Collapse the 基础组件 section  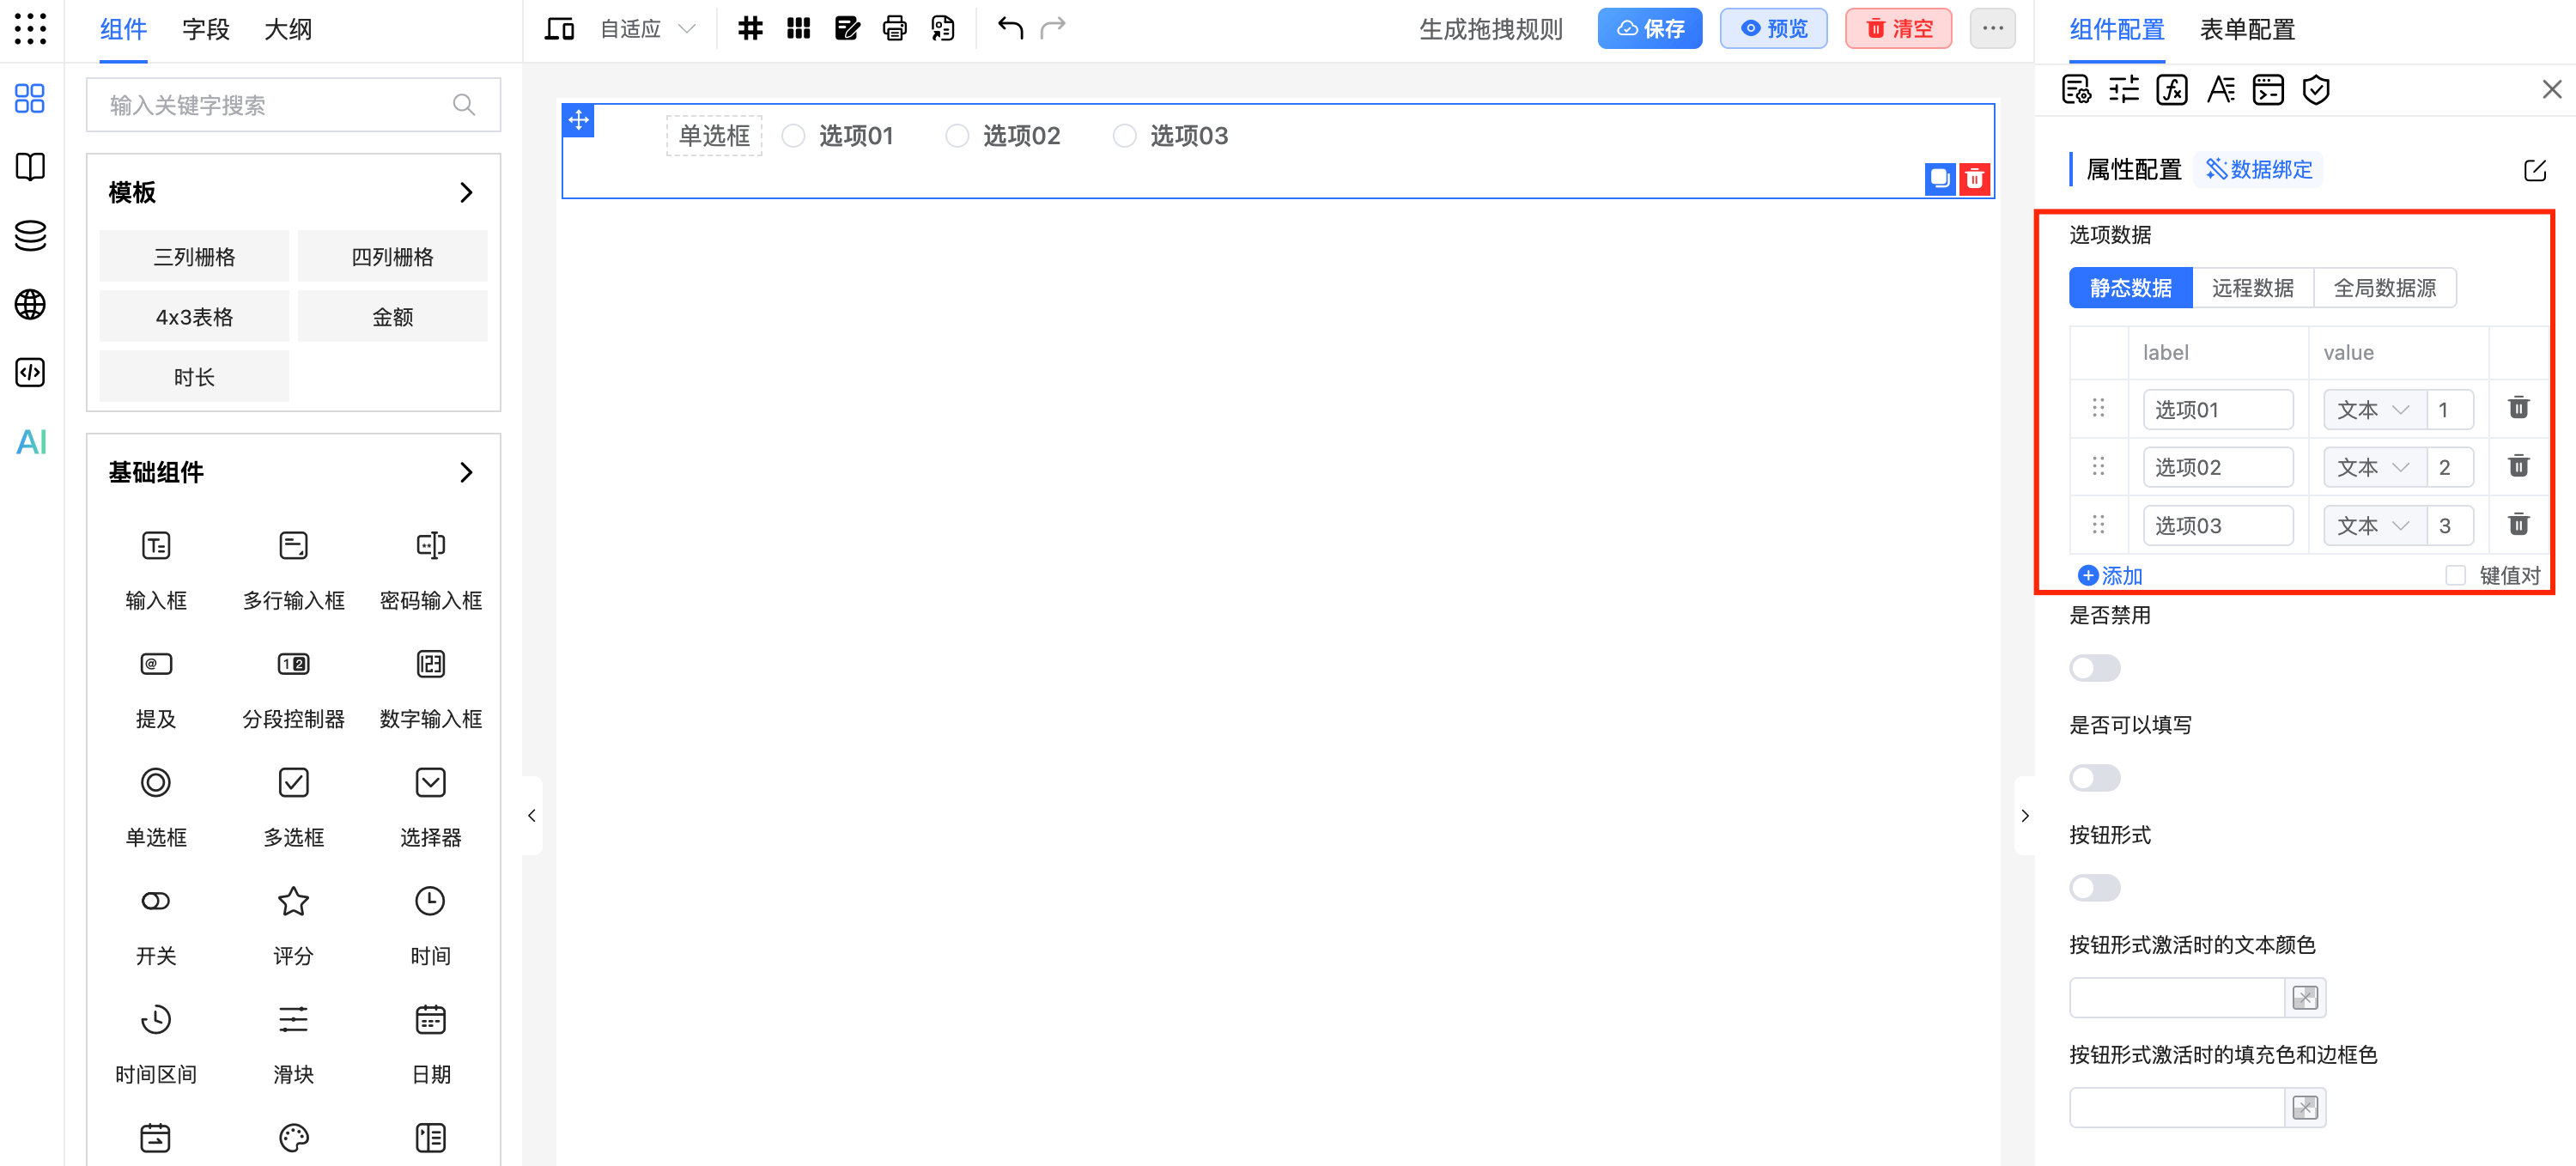466,472
